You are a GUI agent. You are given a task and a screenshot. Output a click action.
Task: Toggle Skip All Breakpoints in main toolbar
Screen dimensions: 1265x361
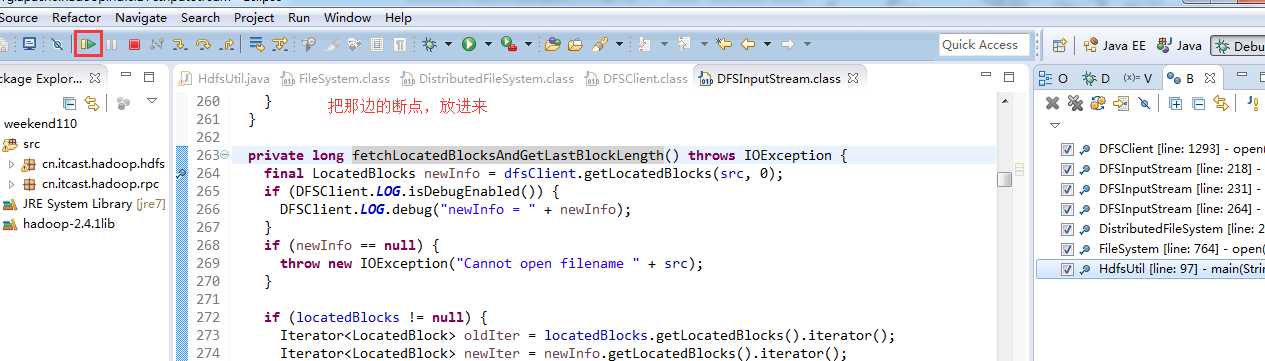pos(57,44)
